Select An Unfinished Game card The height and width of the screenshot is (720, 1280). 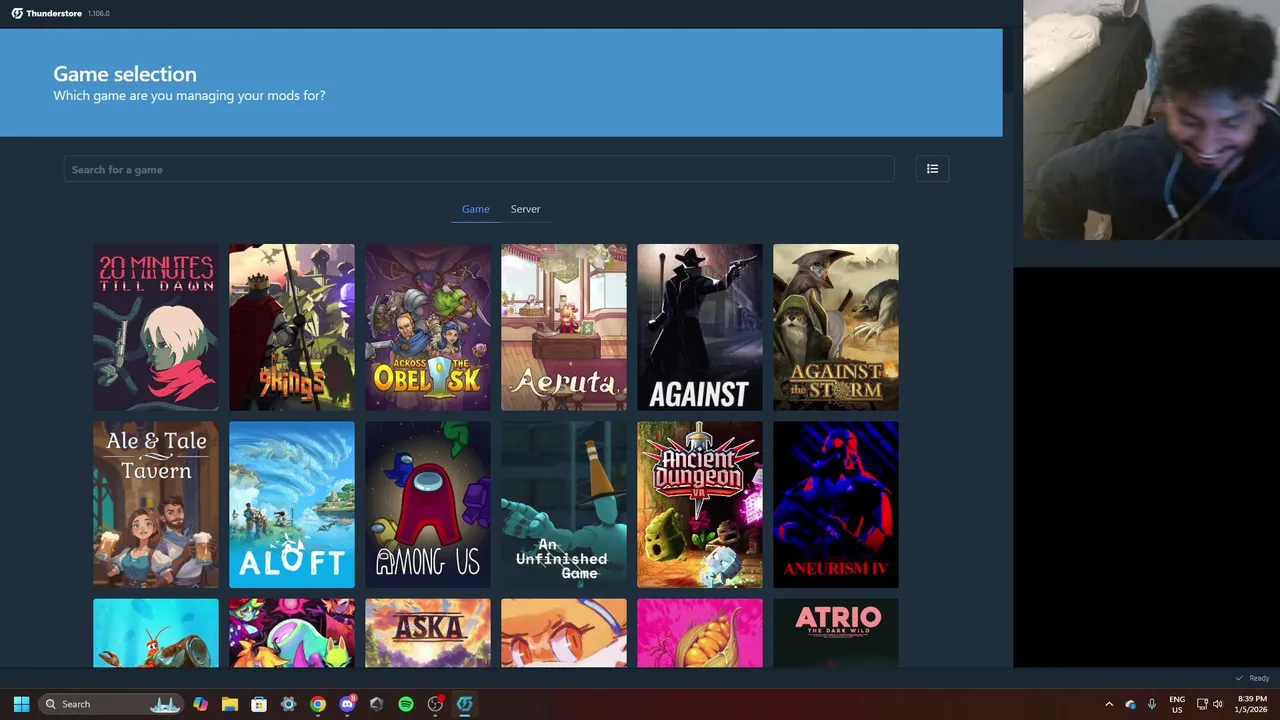click(564, 504)
